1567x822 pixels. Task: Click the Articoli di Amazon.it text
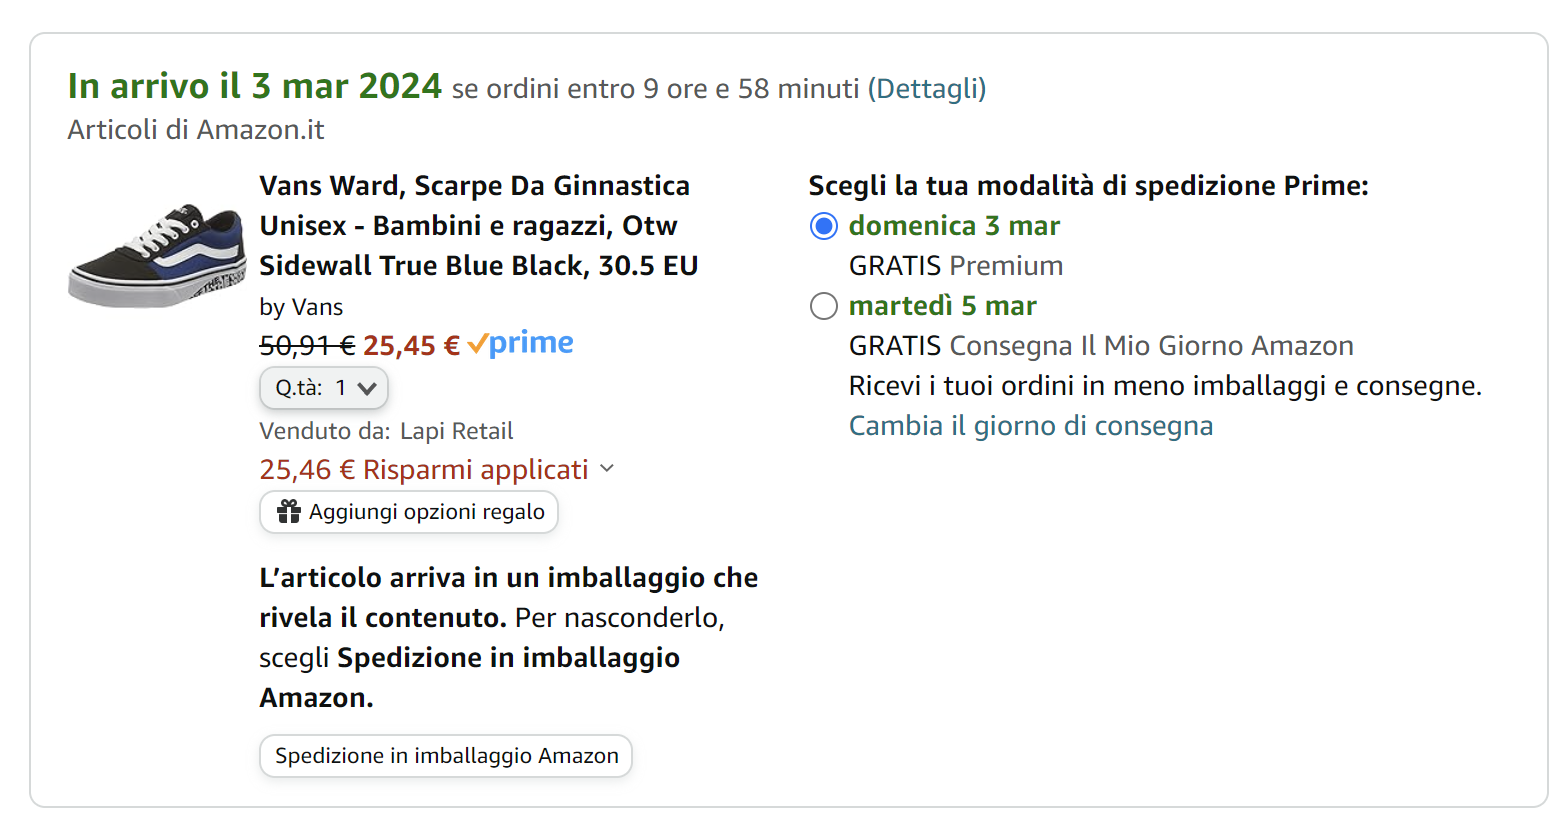click(x=196, y=128)
